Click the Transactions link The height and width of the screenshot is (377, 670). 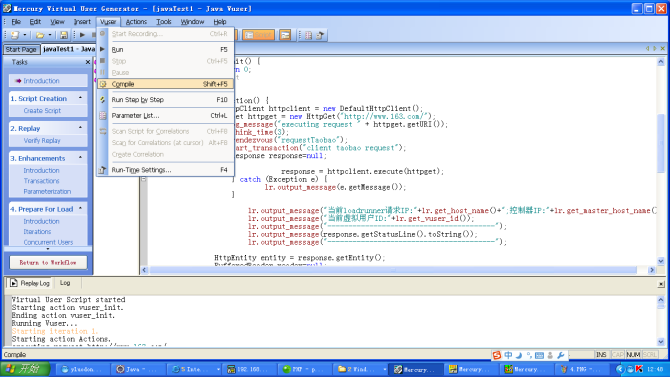[41, 181]
